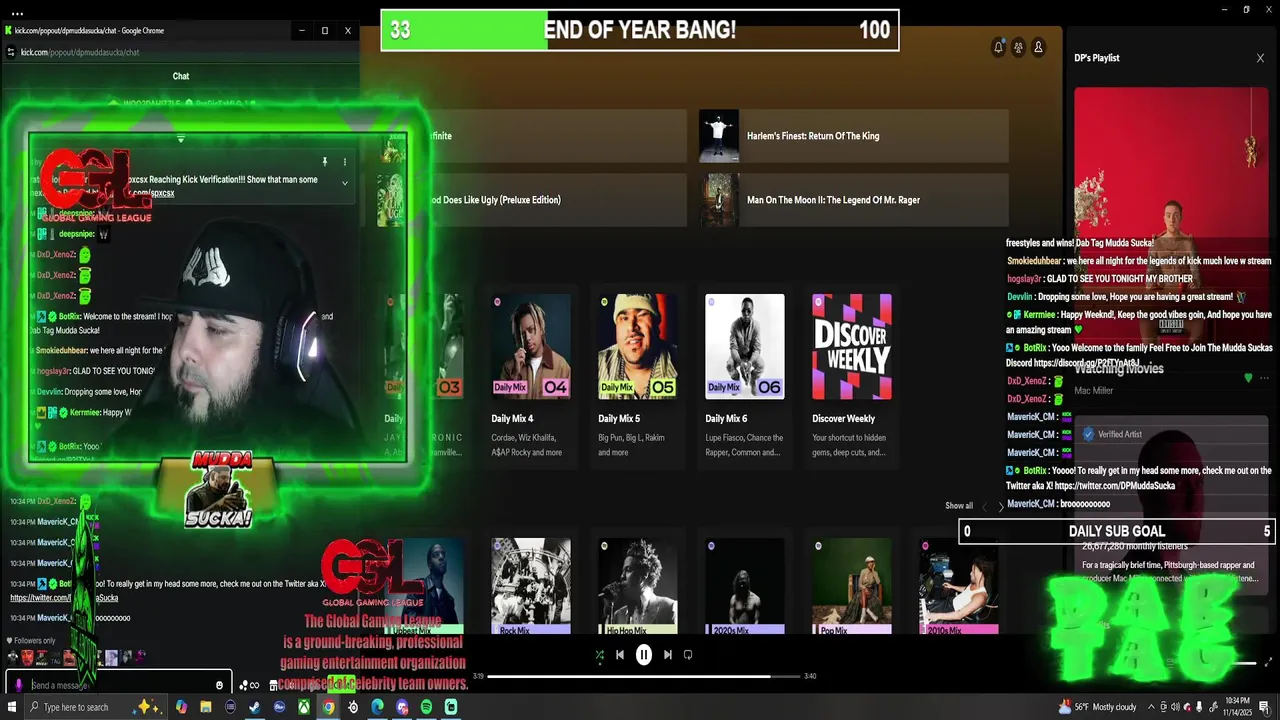Open the emoji picker in Kick chat
This screenshot has width=1280, height=720.
pyautogui.click(x=219, y=685)
